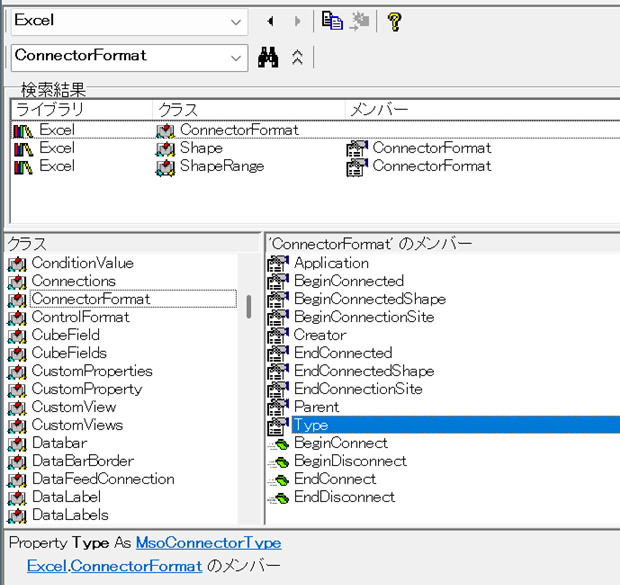Select the EndConnectedShape member
The width and height of the screenshot is (620, 585).
(x=364, y=371)
